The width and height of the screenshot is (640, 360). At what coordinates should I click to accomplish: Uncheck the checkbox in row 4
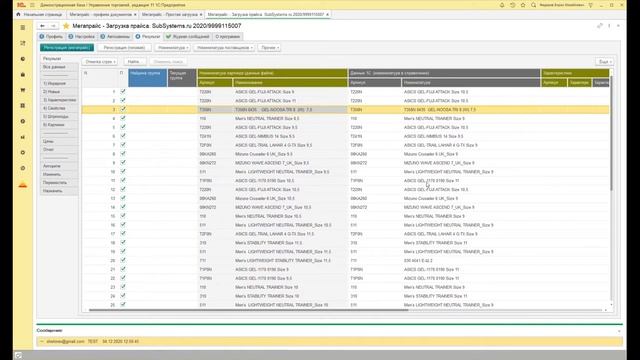123,118
